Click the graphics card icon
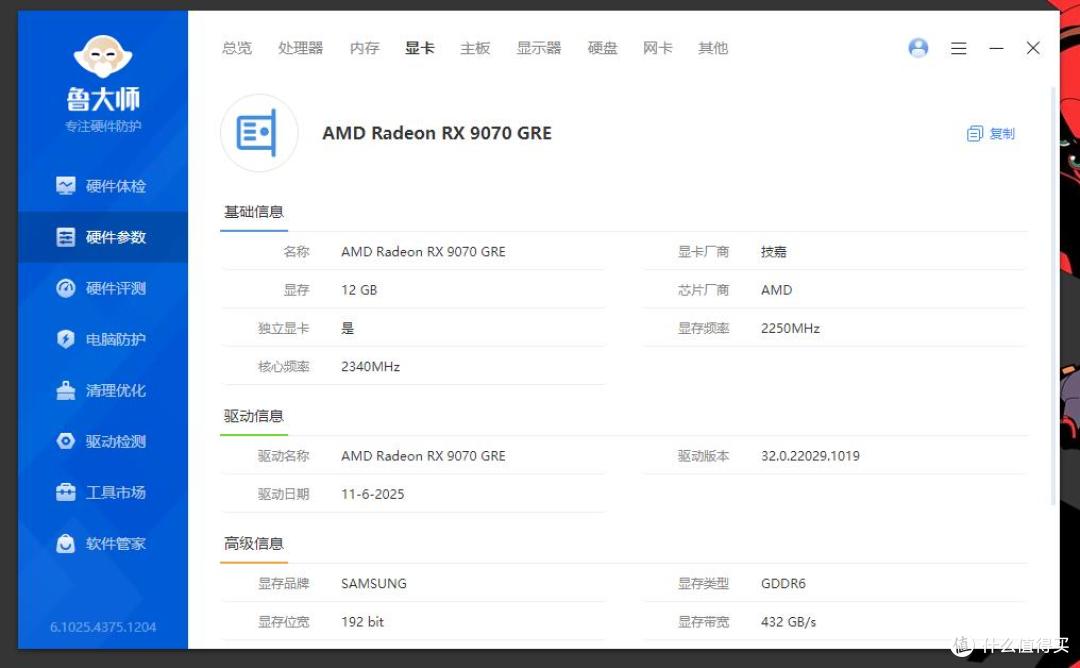Image resolution: width=1080 pixels, height=668 pixels. (x=259, y=132)
